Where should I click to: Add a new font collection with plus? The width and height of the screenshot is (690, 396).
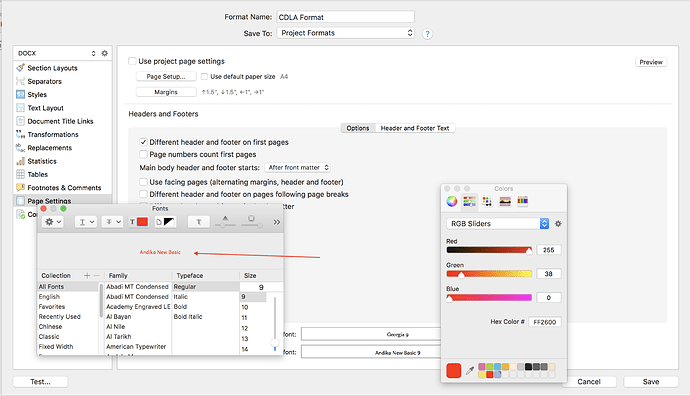pos(87,275)
